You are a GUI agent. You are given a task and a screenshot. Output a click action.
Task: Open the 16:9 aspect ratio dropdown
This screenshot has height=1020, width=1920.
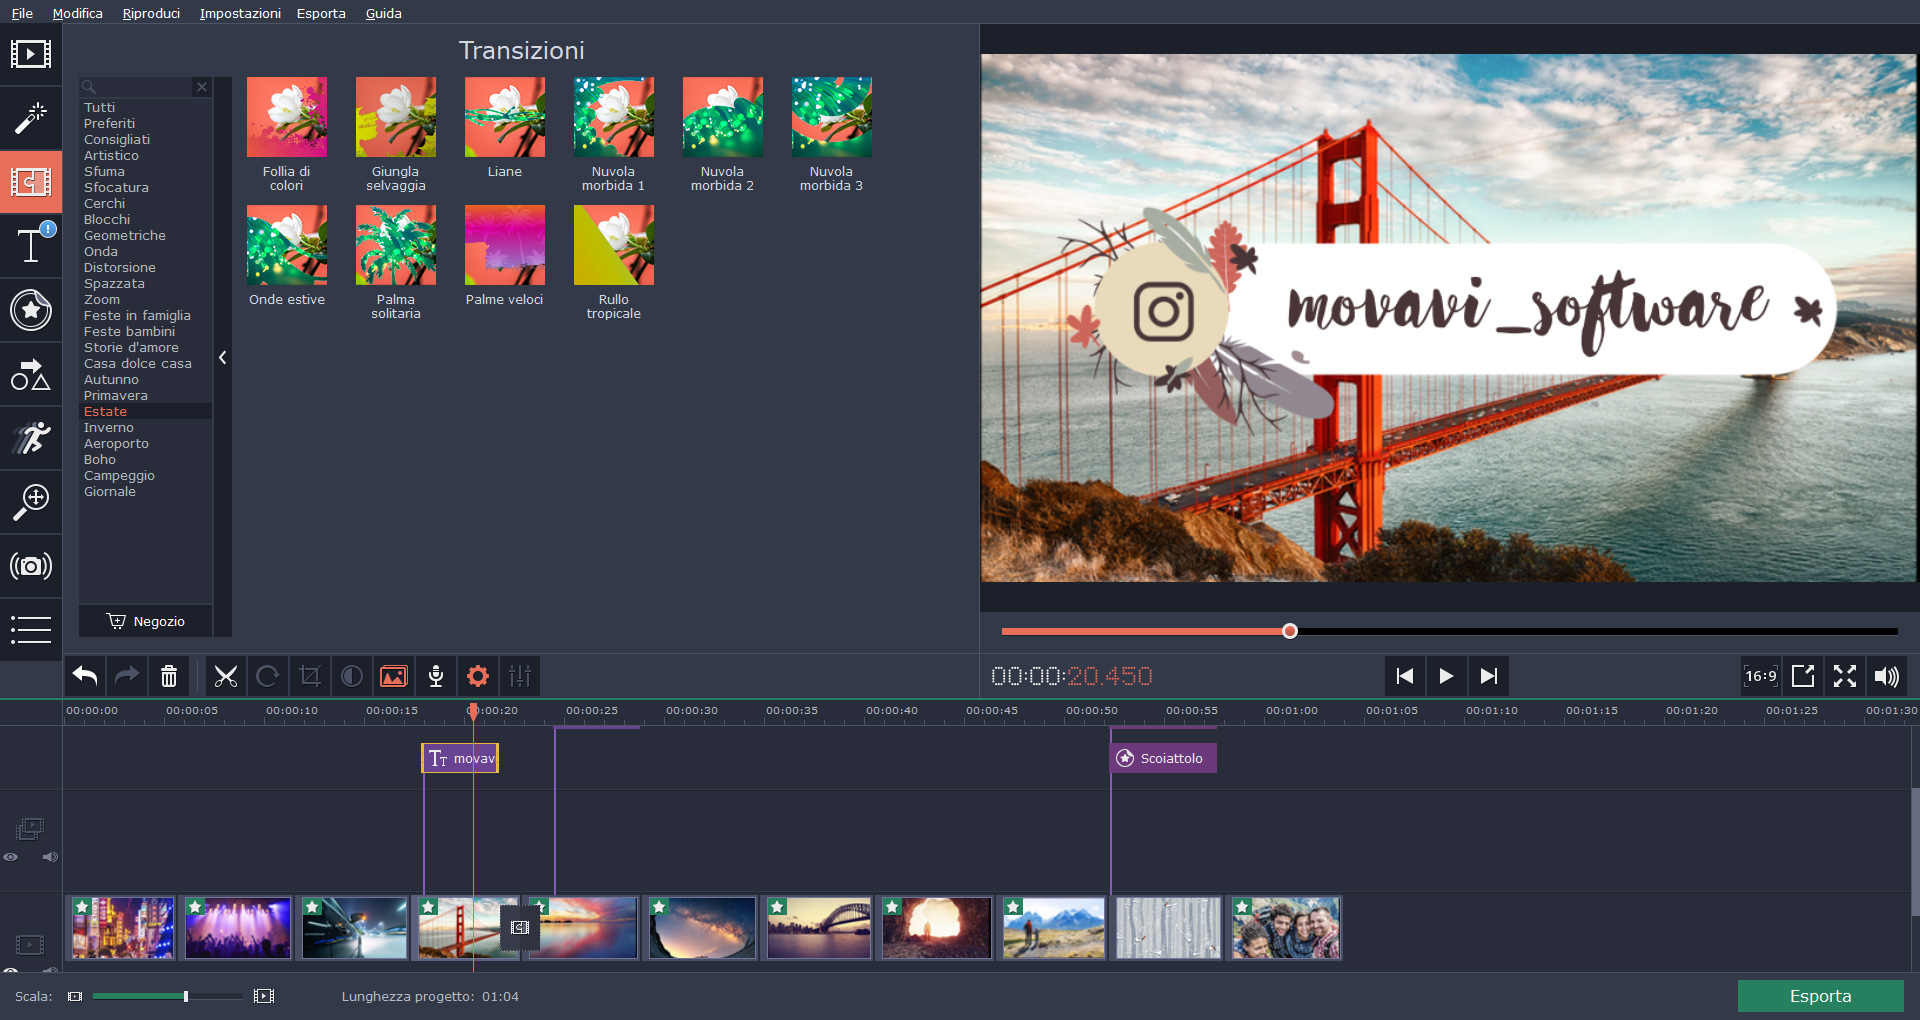(x=1760, y=677)
